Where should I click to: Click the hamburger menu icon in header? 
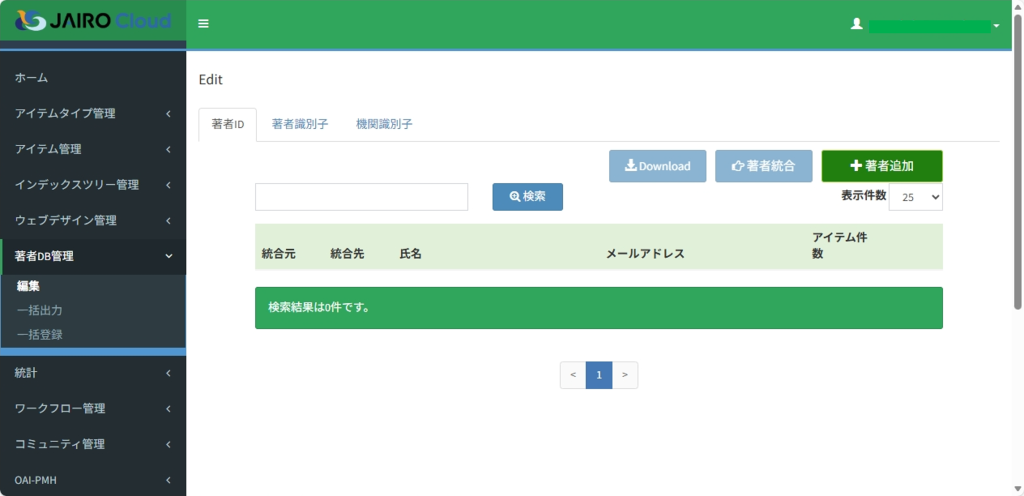tap(203, 24)
